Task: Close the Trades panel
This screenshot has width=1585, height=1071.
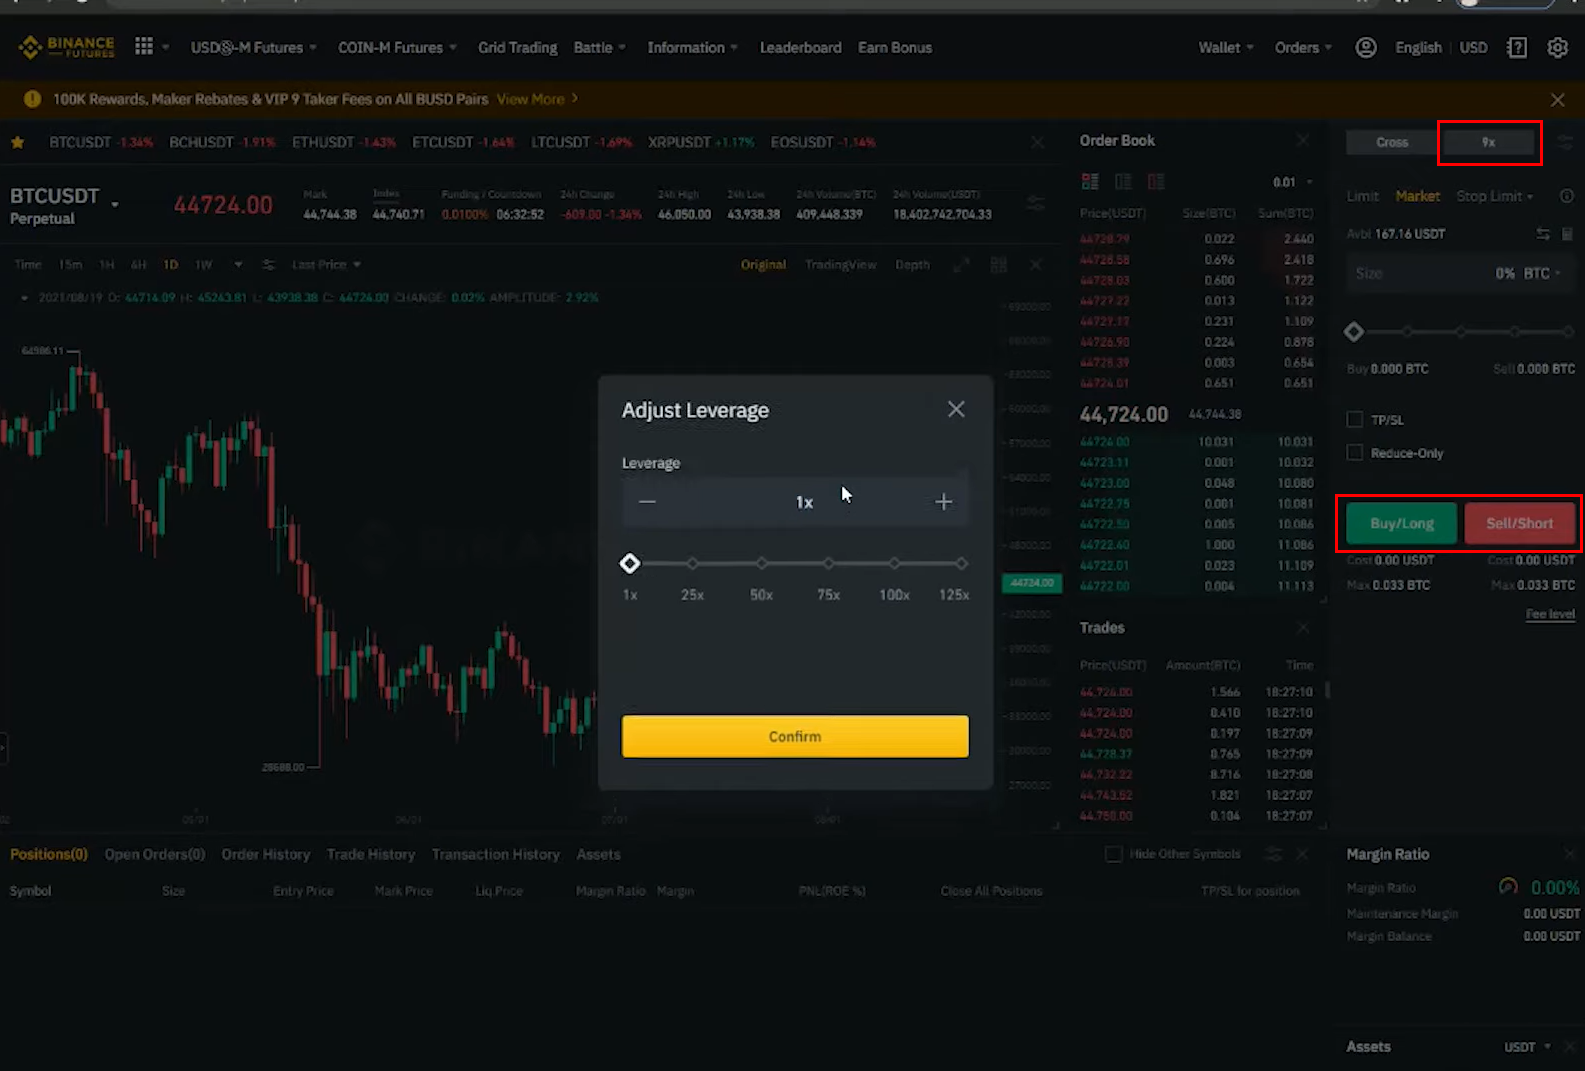Action: point(1303,627)
